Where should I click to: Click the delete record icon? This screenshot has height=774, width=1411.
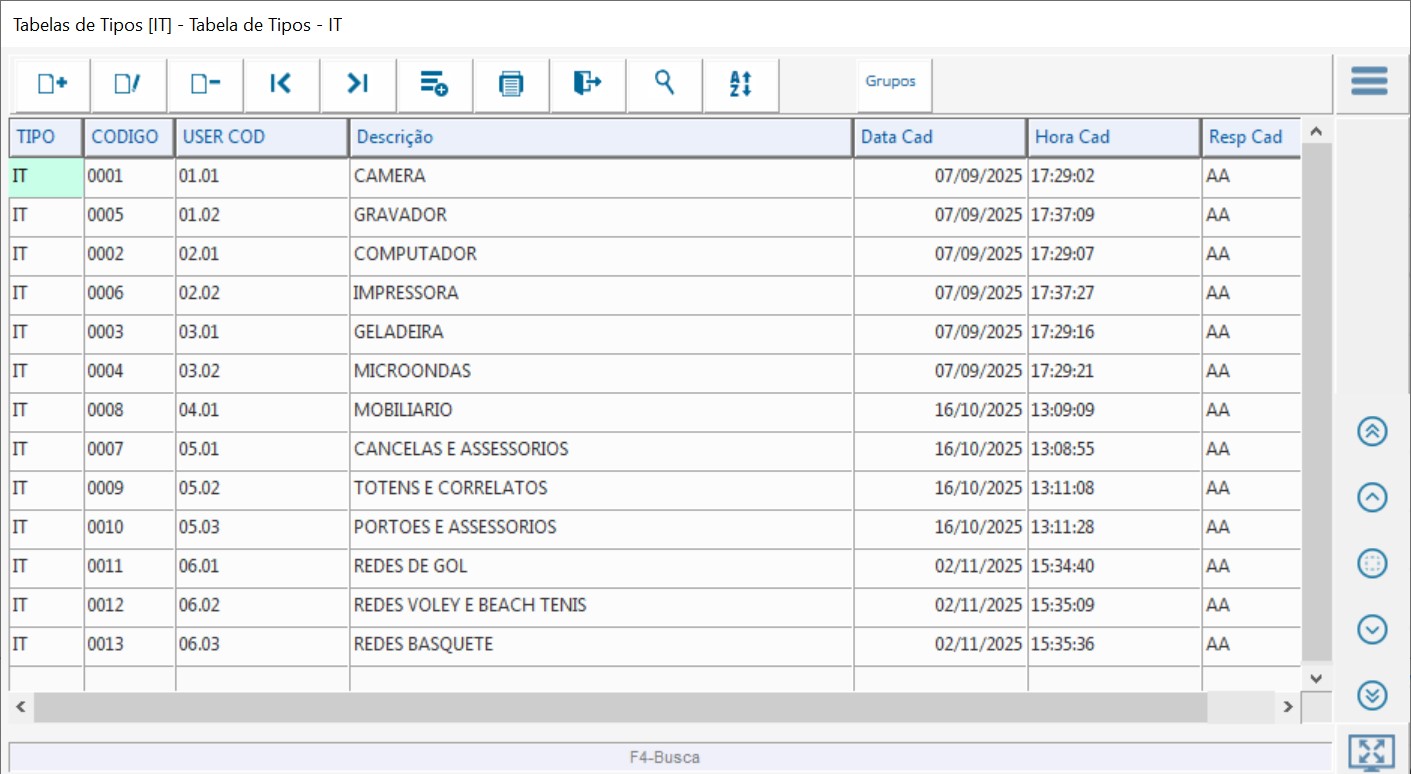tap(205, 84)
